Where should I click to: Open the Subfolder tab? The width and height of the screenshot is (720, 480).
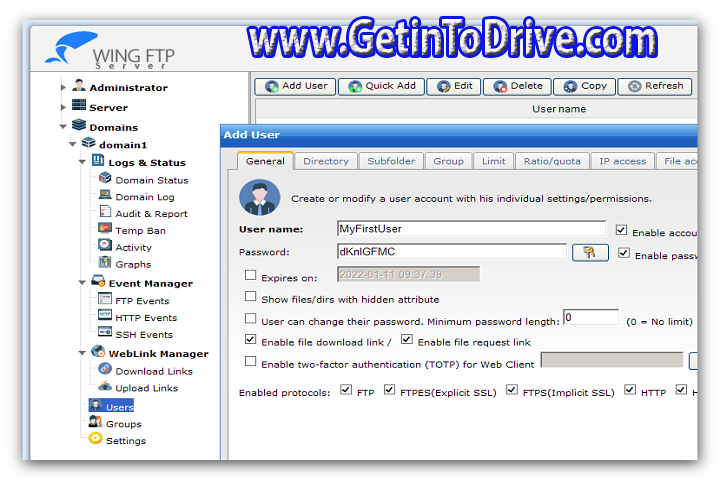pyautogui.click(x=391, y=161)
